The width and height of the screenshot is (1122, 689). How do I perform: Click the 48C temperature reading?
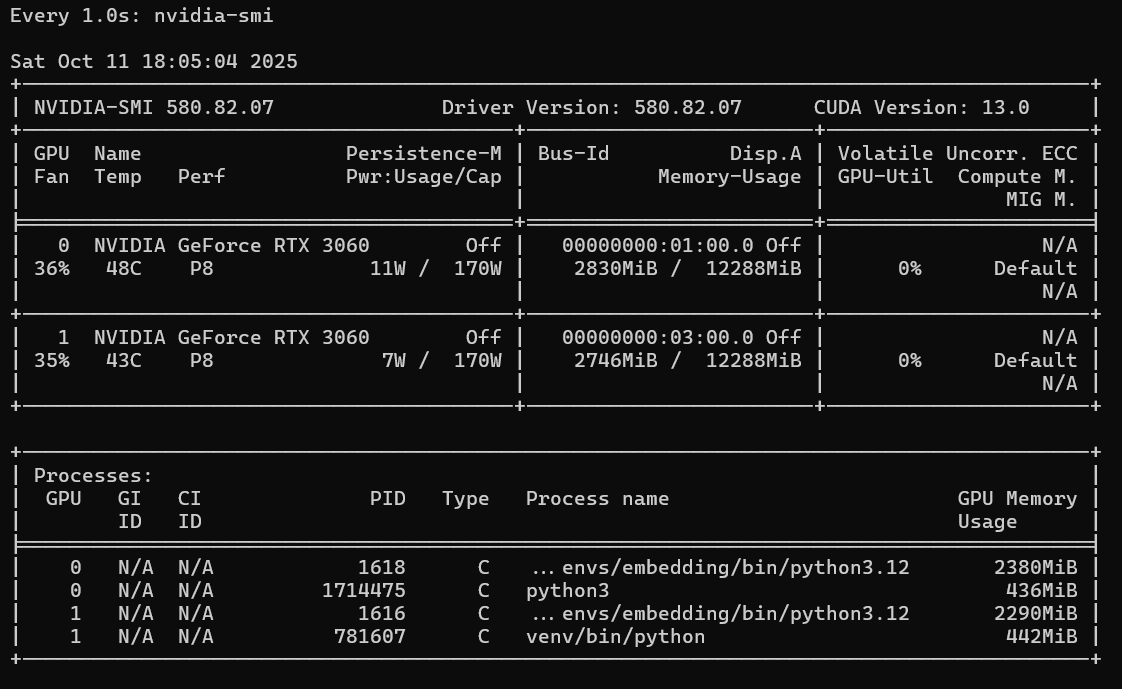coord(124,269)
